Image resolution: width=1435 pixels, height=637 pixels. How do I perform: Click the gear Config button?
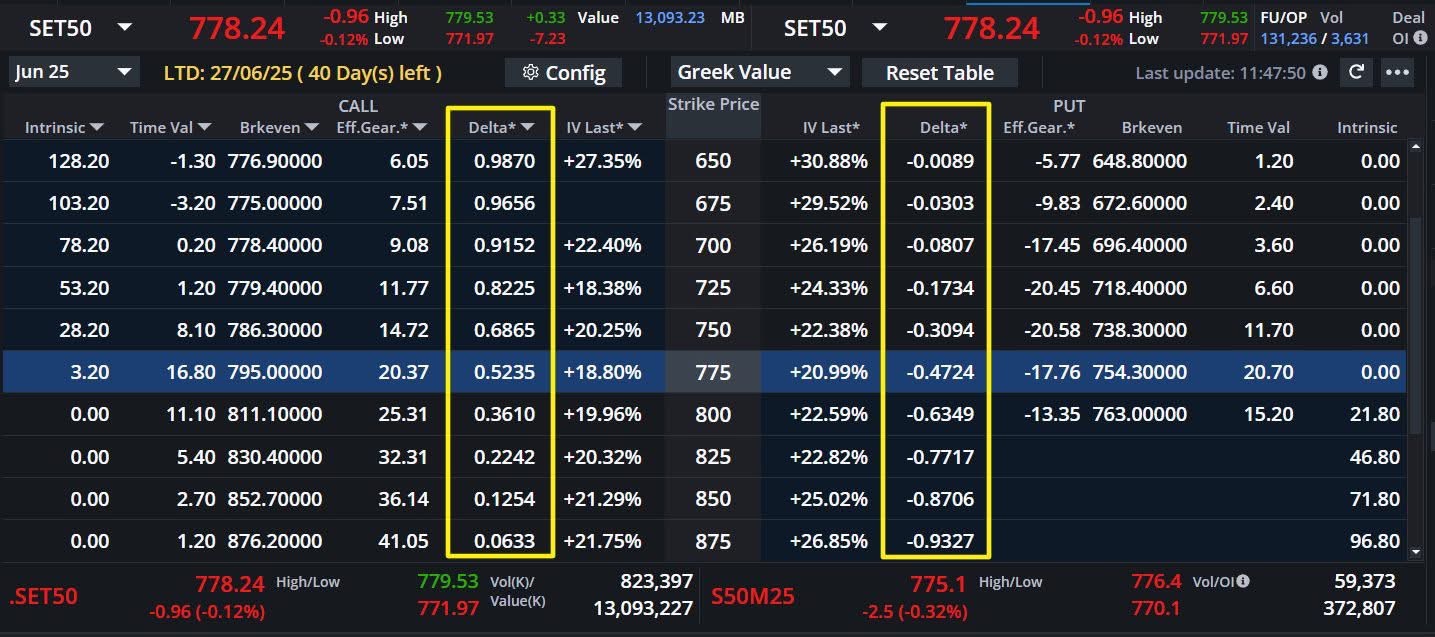(563, 72)
